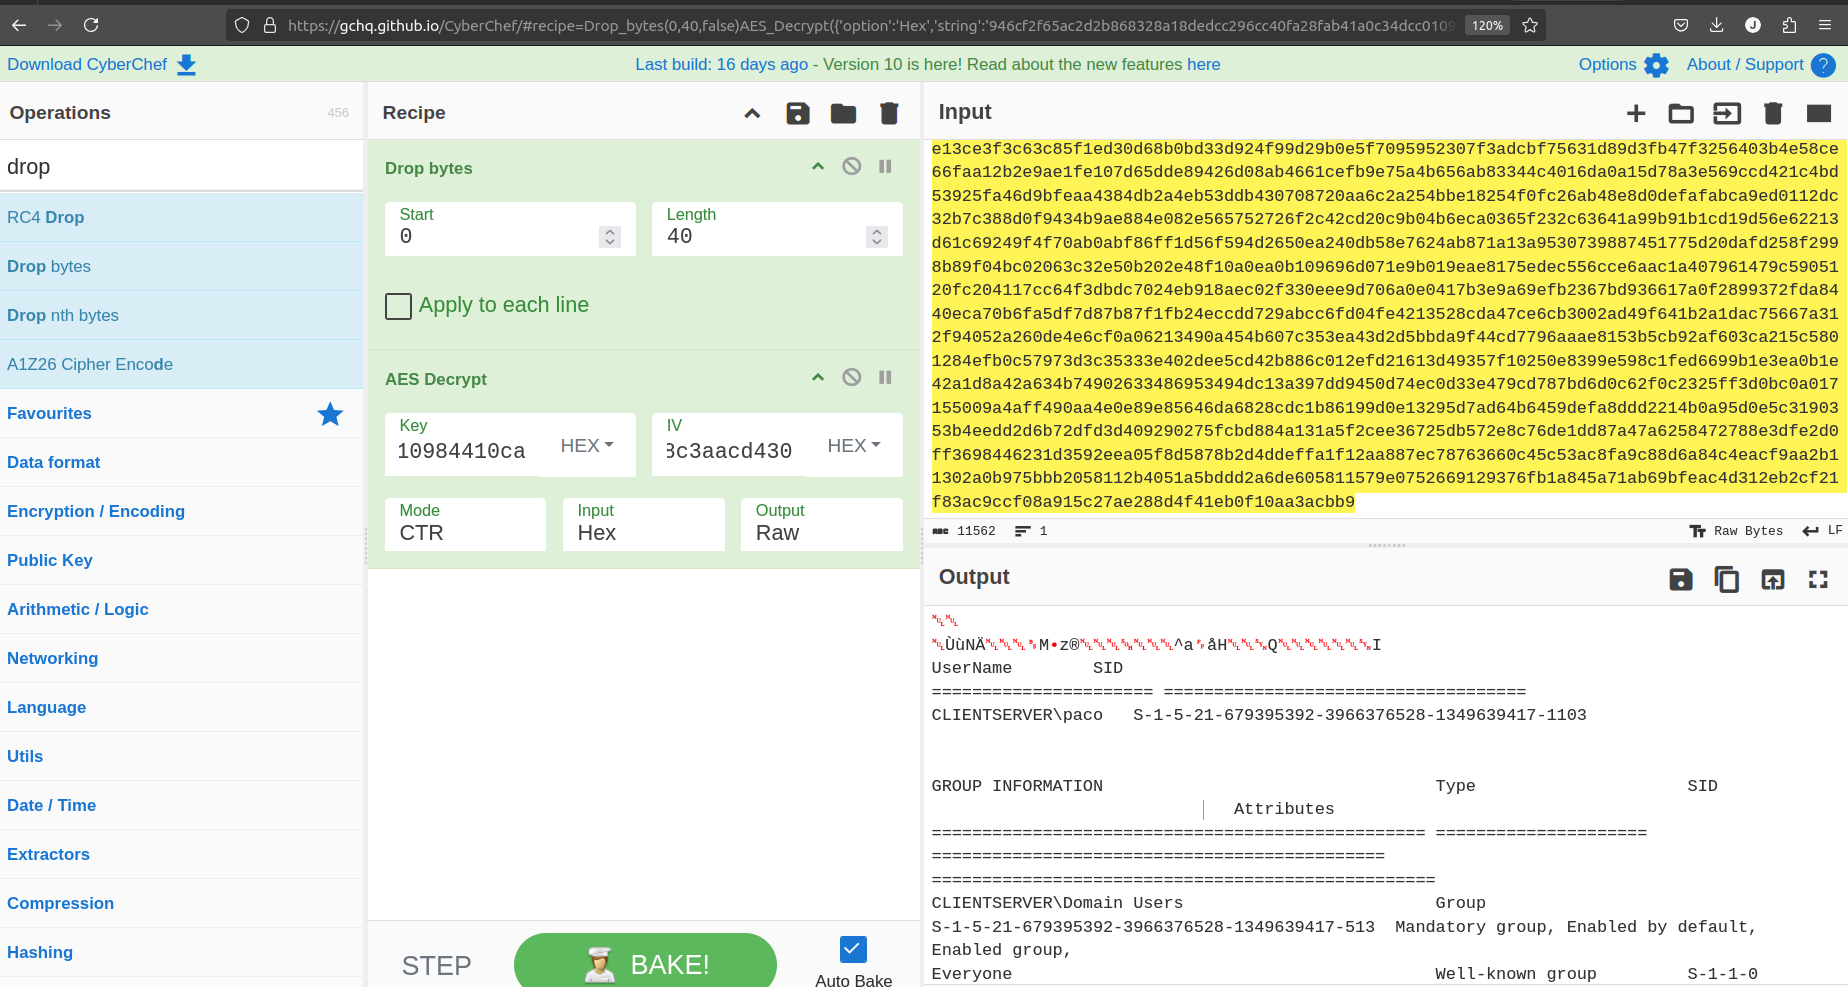This screenshot has width=1848, height=987.
Task: Load a recipe using the folder icon
Action: pos(843,113)
